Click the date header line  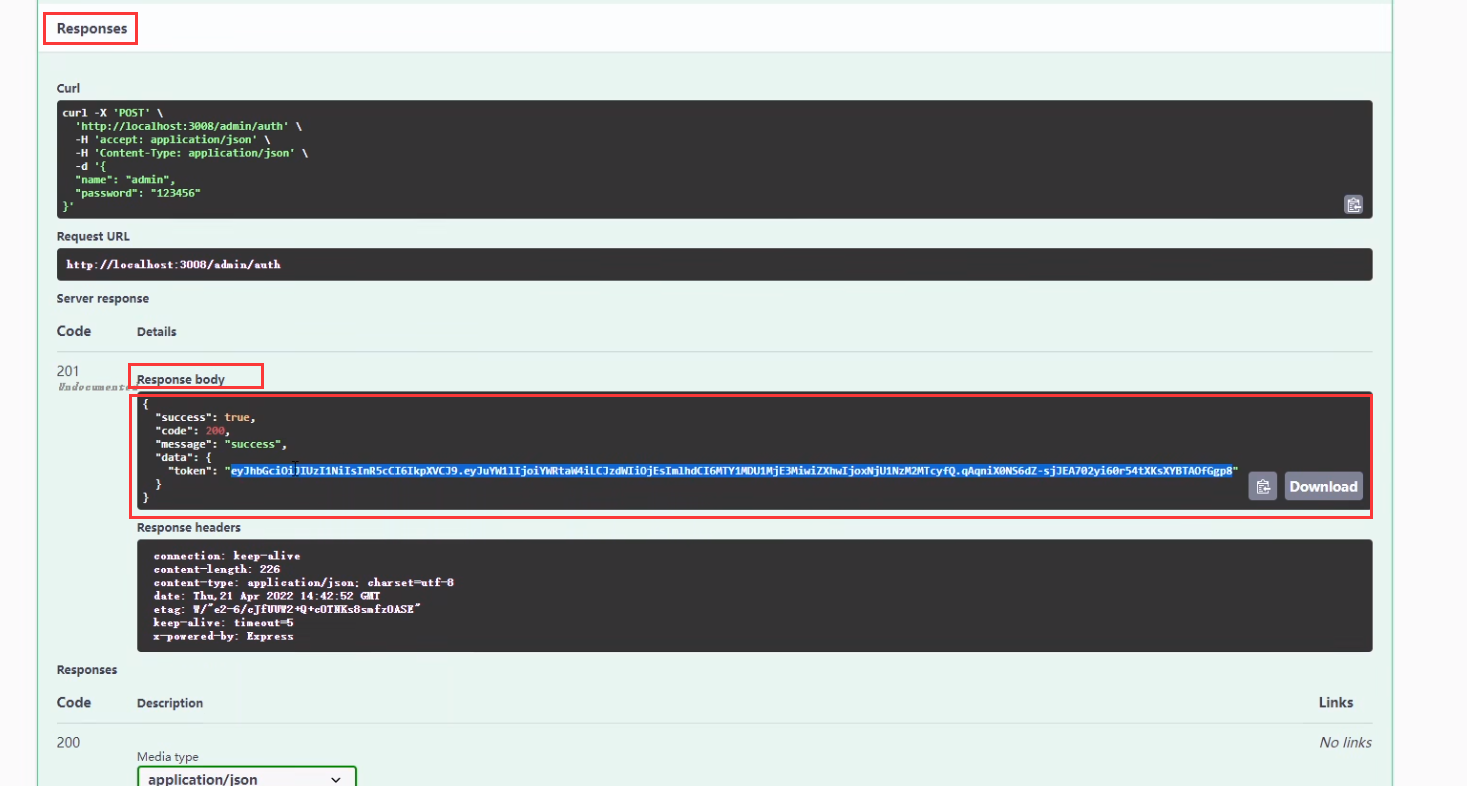(267, 596)
